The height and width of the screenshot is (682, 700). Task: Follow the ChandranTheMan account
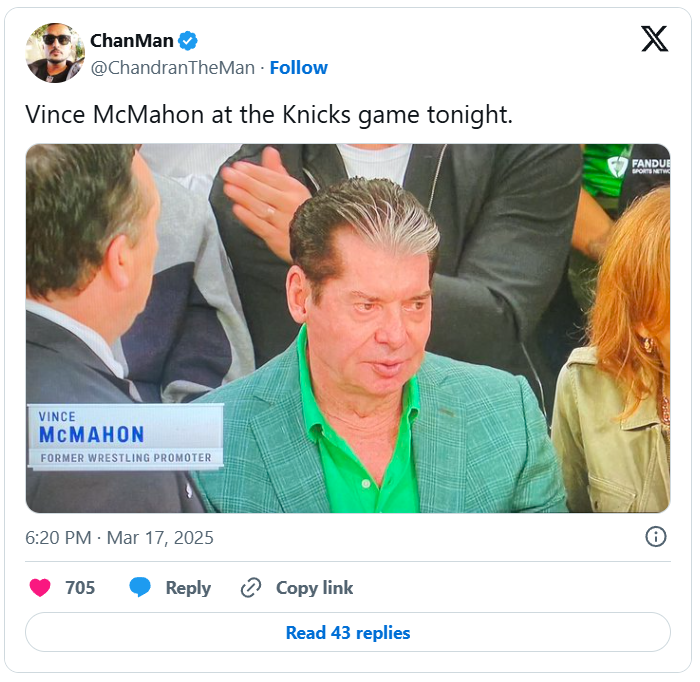click(298, 68)
